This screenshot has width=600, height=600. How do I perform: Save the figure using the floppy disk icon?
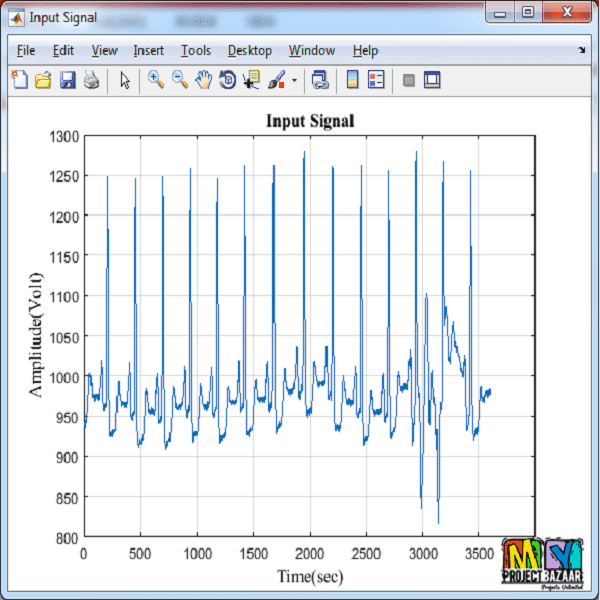(x=67, y=80)
